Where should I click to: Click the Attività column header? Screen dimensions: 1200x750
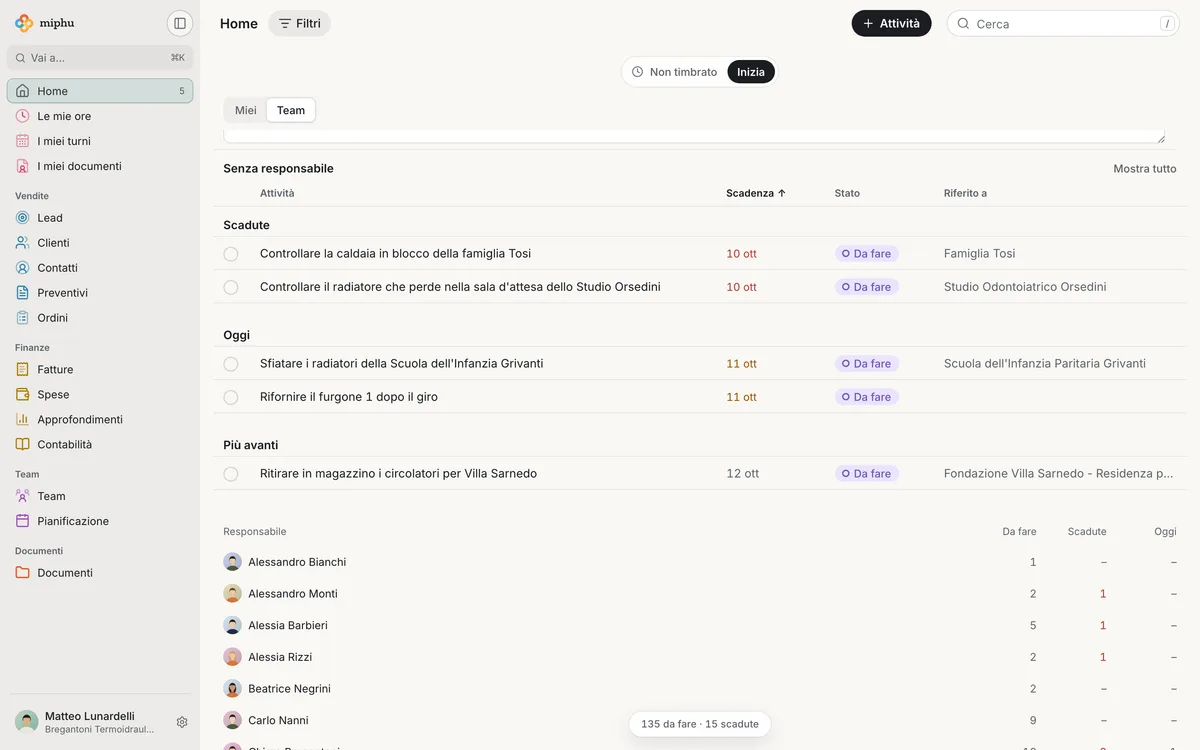tap(277, 193)
